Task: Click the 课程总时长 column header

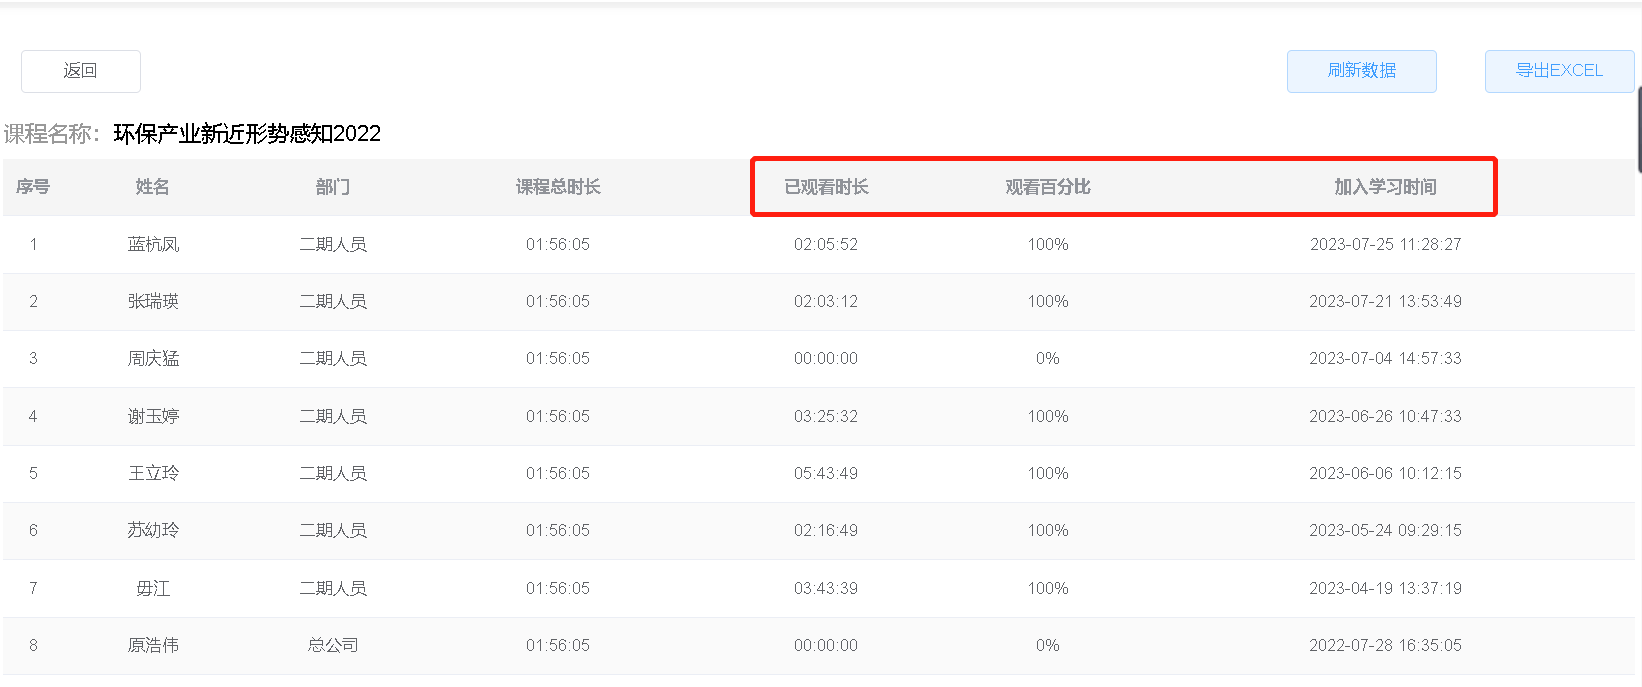Action: (558, 187)
